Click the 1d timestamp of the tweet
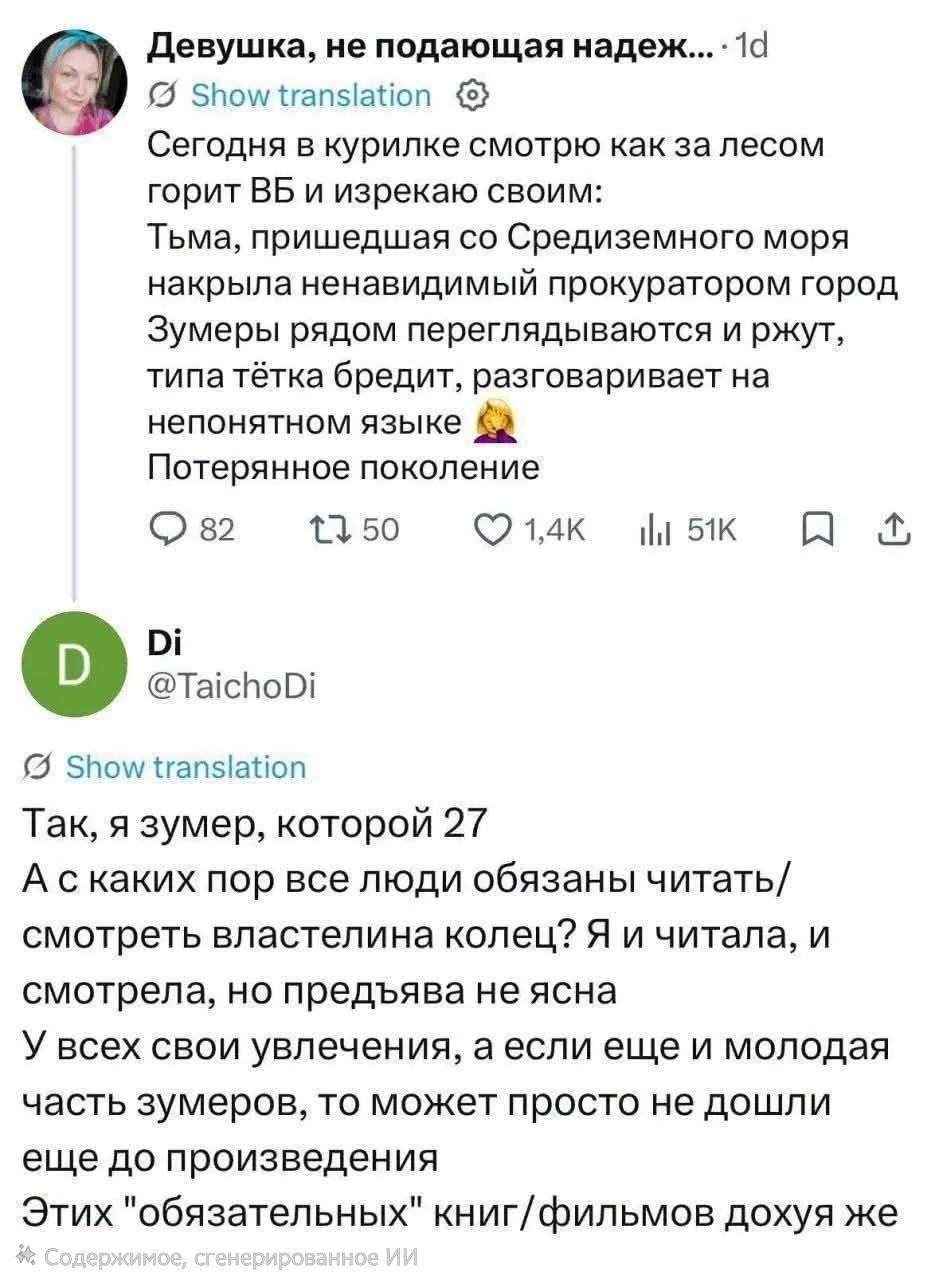 click(x=746, y=46)
